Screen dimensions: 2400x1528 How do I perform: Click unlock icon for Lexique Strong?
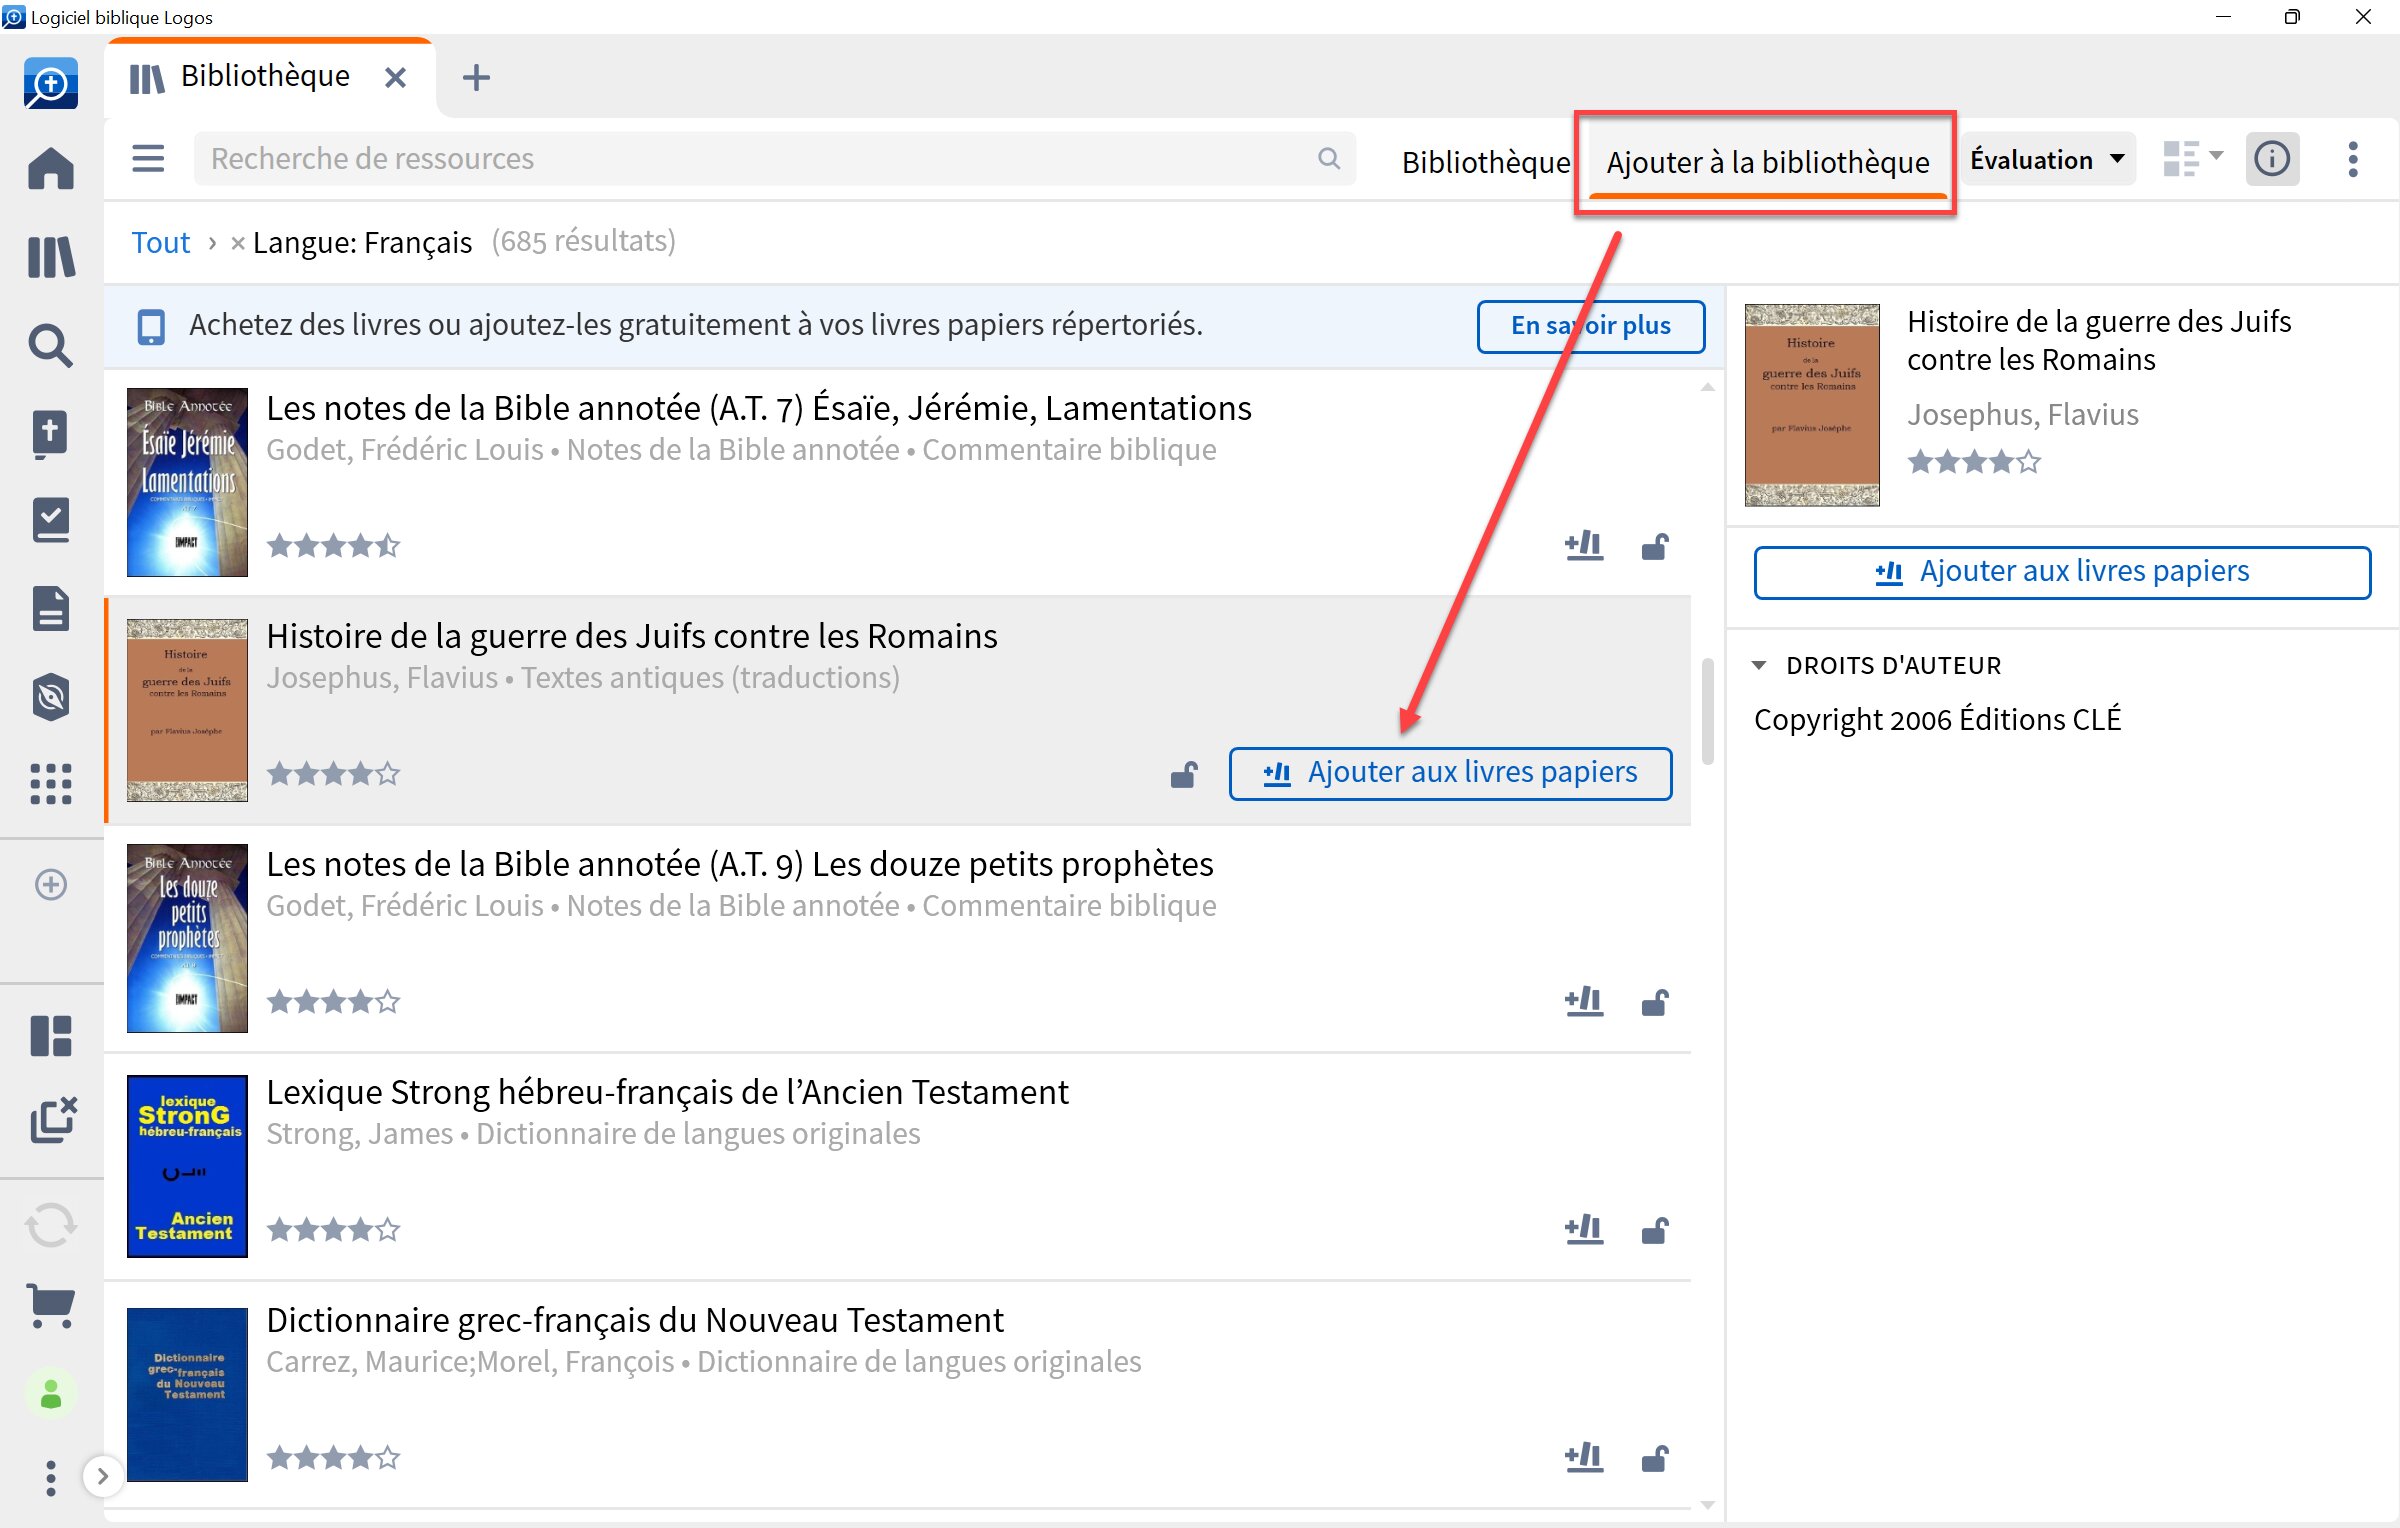coord(1655,1230)
